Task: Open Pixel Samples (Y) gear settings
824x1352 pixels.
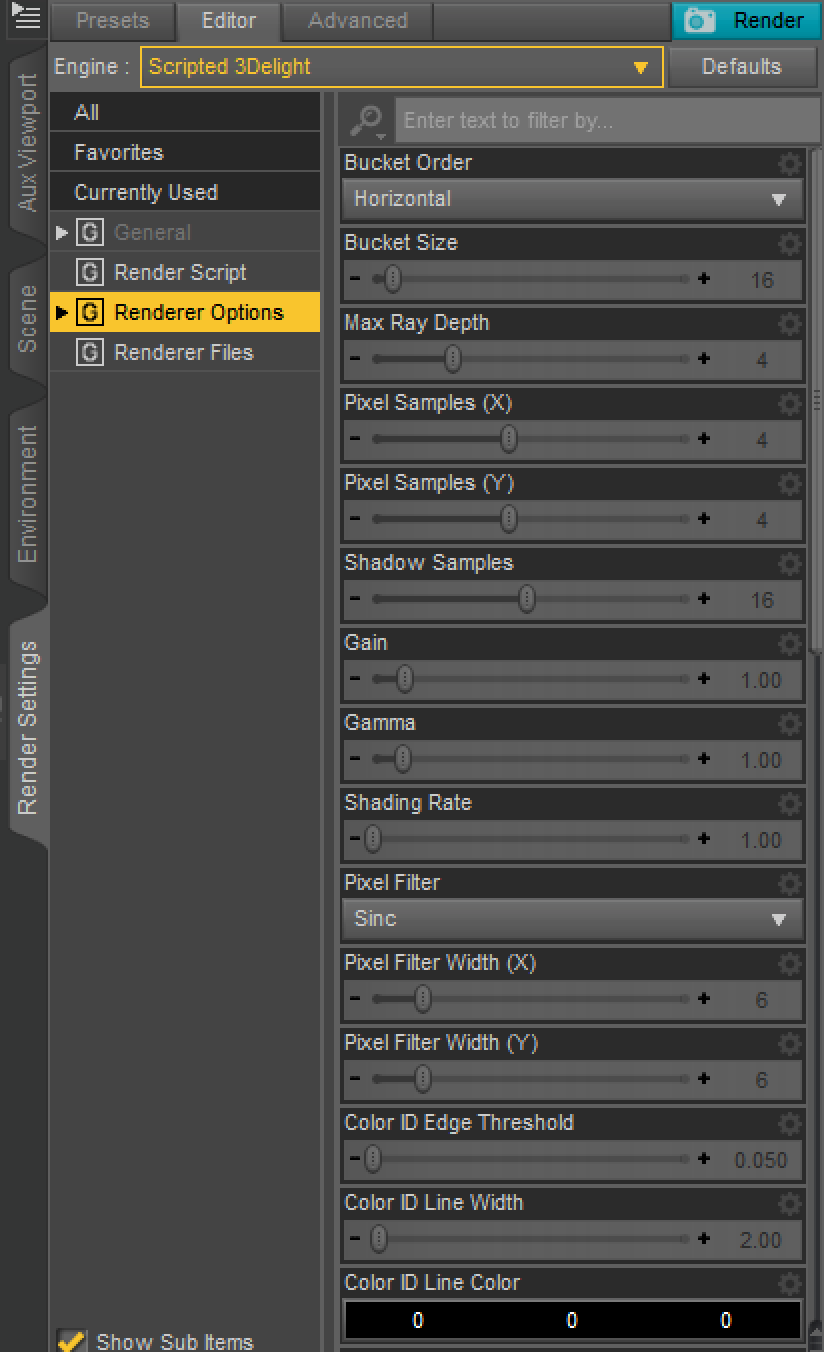Action: (790, 483)
